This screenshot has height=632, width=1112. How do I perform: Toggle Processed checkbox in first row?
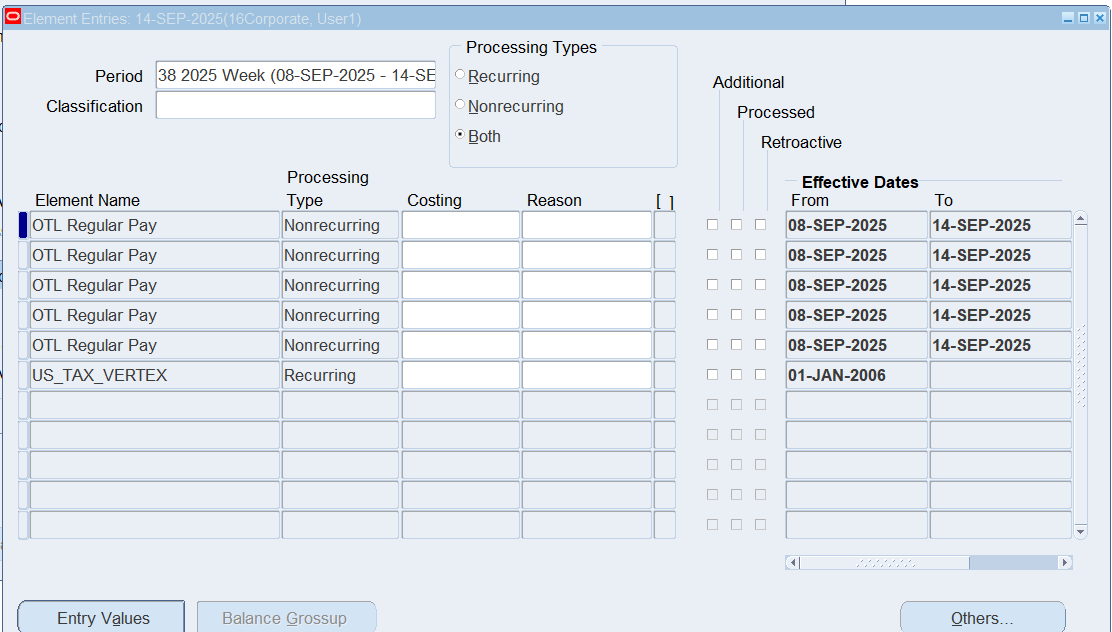point(736,225)
